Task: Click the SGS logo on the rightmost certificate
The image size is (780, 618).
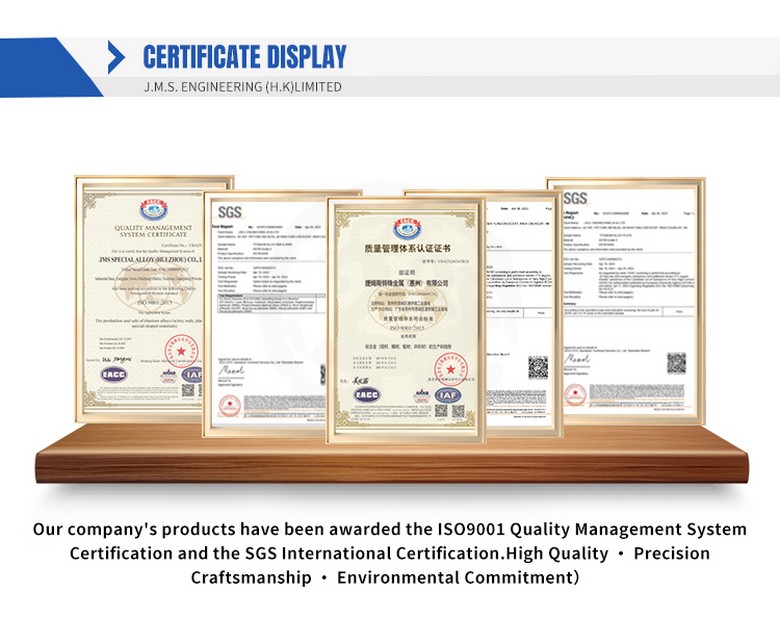Action: [x=575, y=198]
